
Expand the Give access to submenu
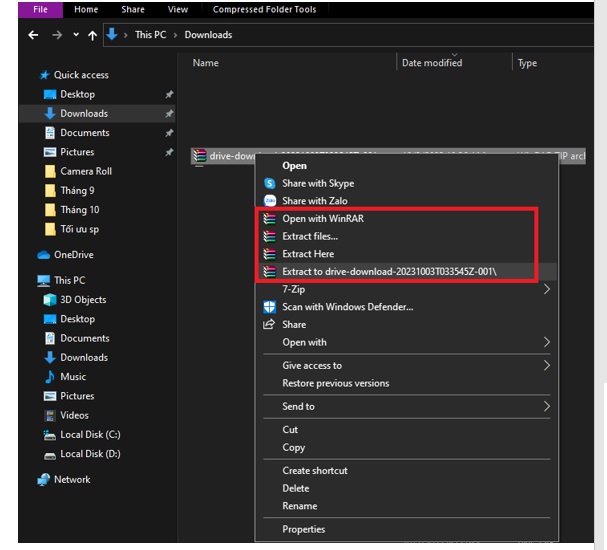[x=547, y=366]
